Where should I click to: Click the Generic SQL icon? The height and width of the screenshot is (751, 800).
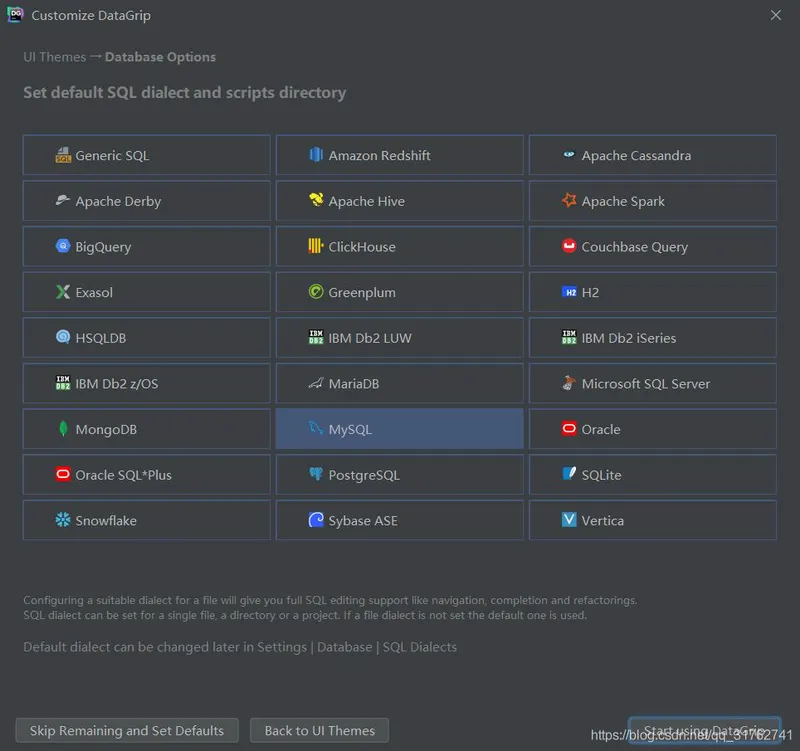click(63, 155)
